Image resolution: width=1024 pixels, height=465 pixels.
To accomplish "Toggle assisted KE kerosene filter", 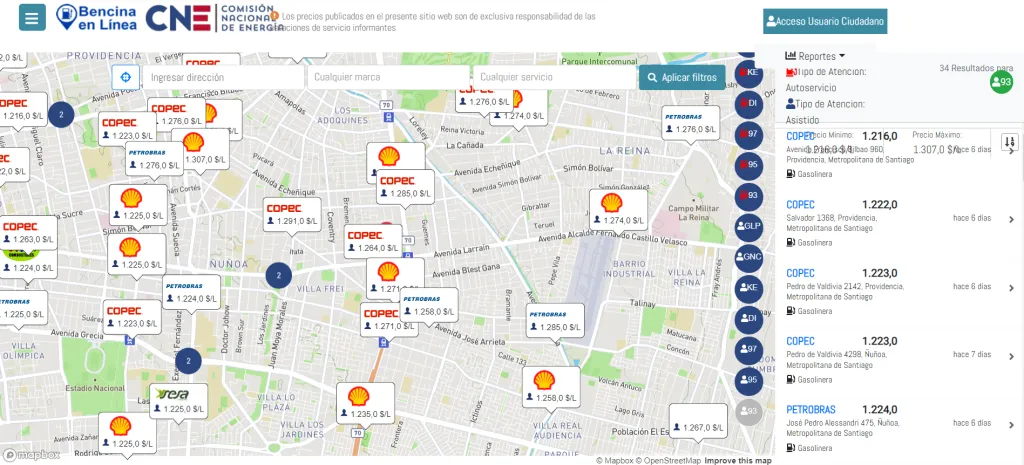I will [x=749, y=288].
